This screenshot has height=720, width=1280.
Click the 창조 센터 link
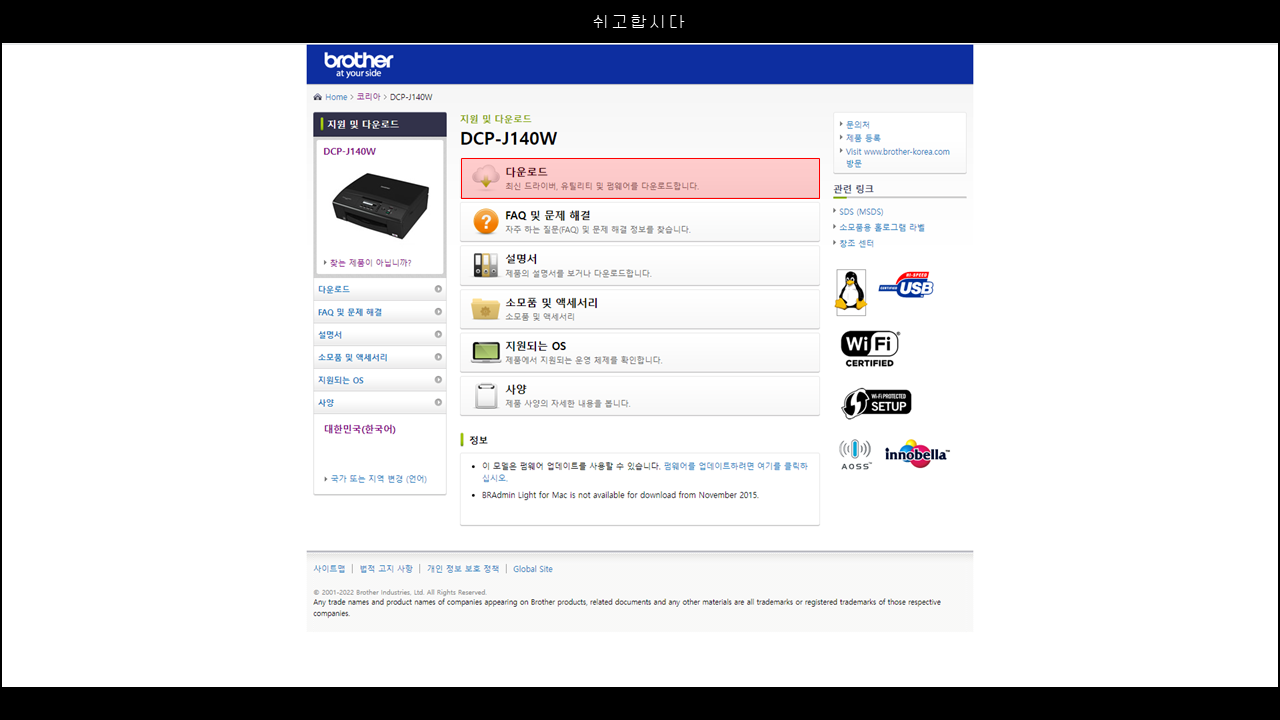(x=856, y=244)
